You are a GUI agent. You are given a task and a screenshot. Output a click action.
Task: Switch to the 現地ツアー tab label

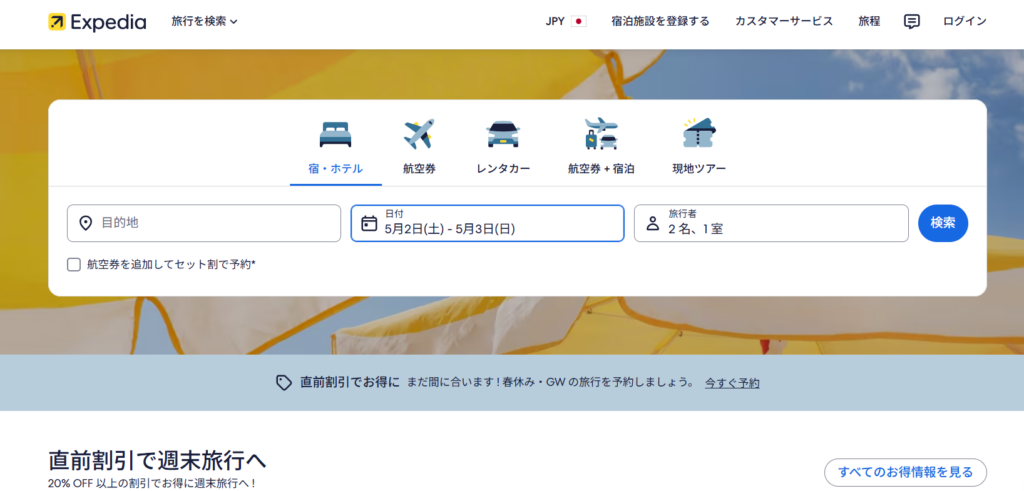(699, 169)
